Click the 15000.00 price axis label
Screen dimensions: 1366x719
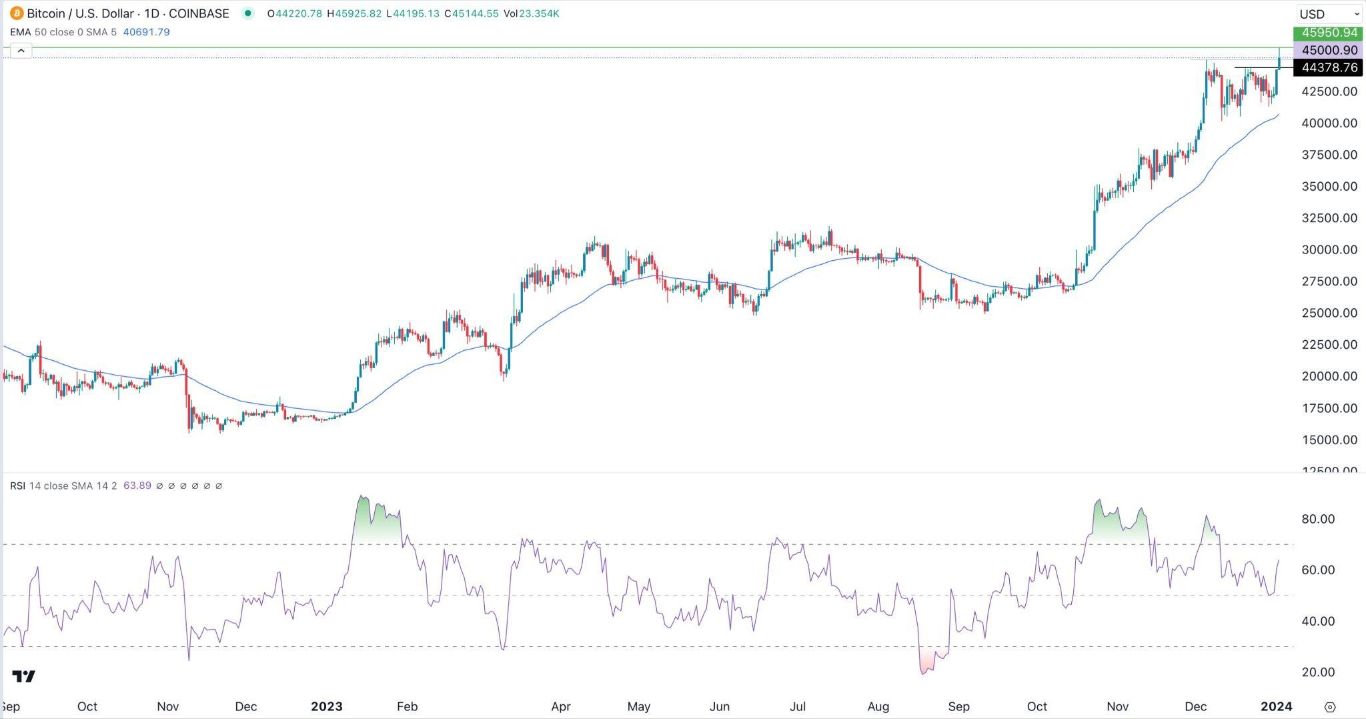tap(1329, 440)
